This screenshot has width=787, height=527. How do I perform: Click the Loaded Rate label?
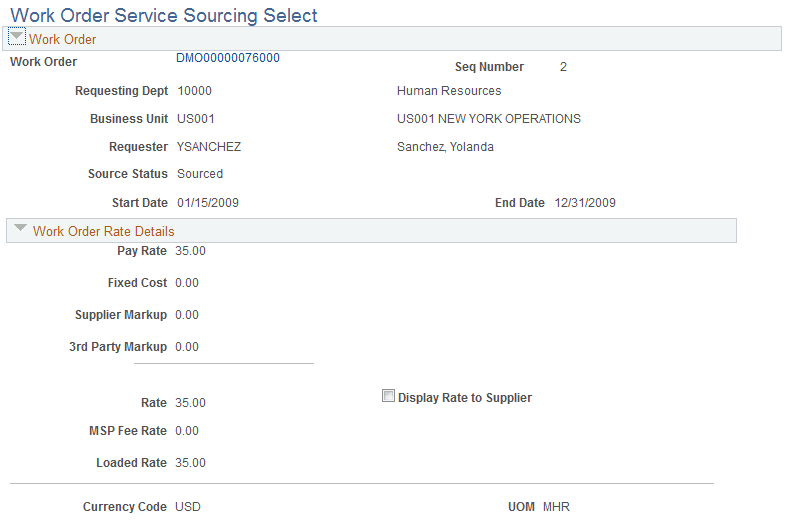[x=131, y=463]
